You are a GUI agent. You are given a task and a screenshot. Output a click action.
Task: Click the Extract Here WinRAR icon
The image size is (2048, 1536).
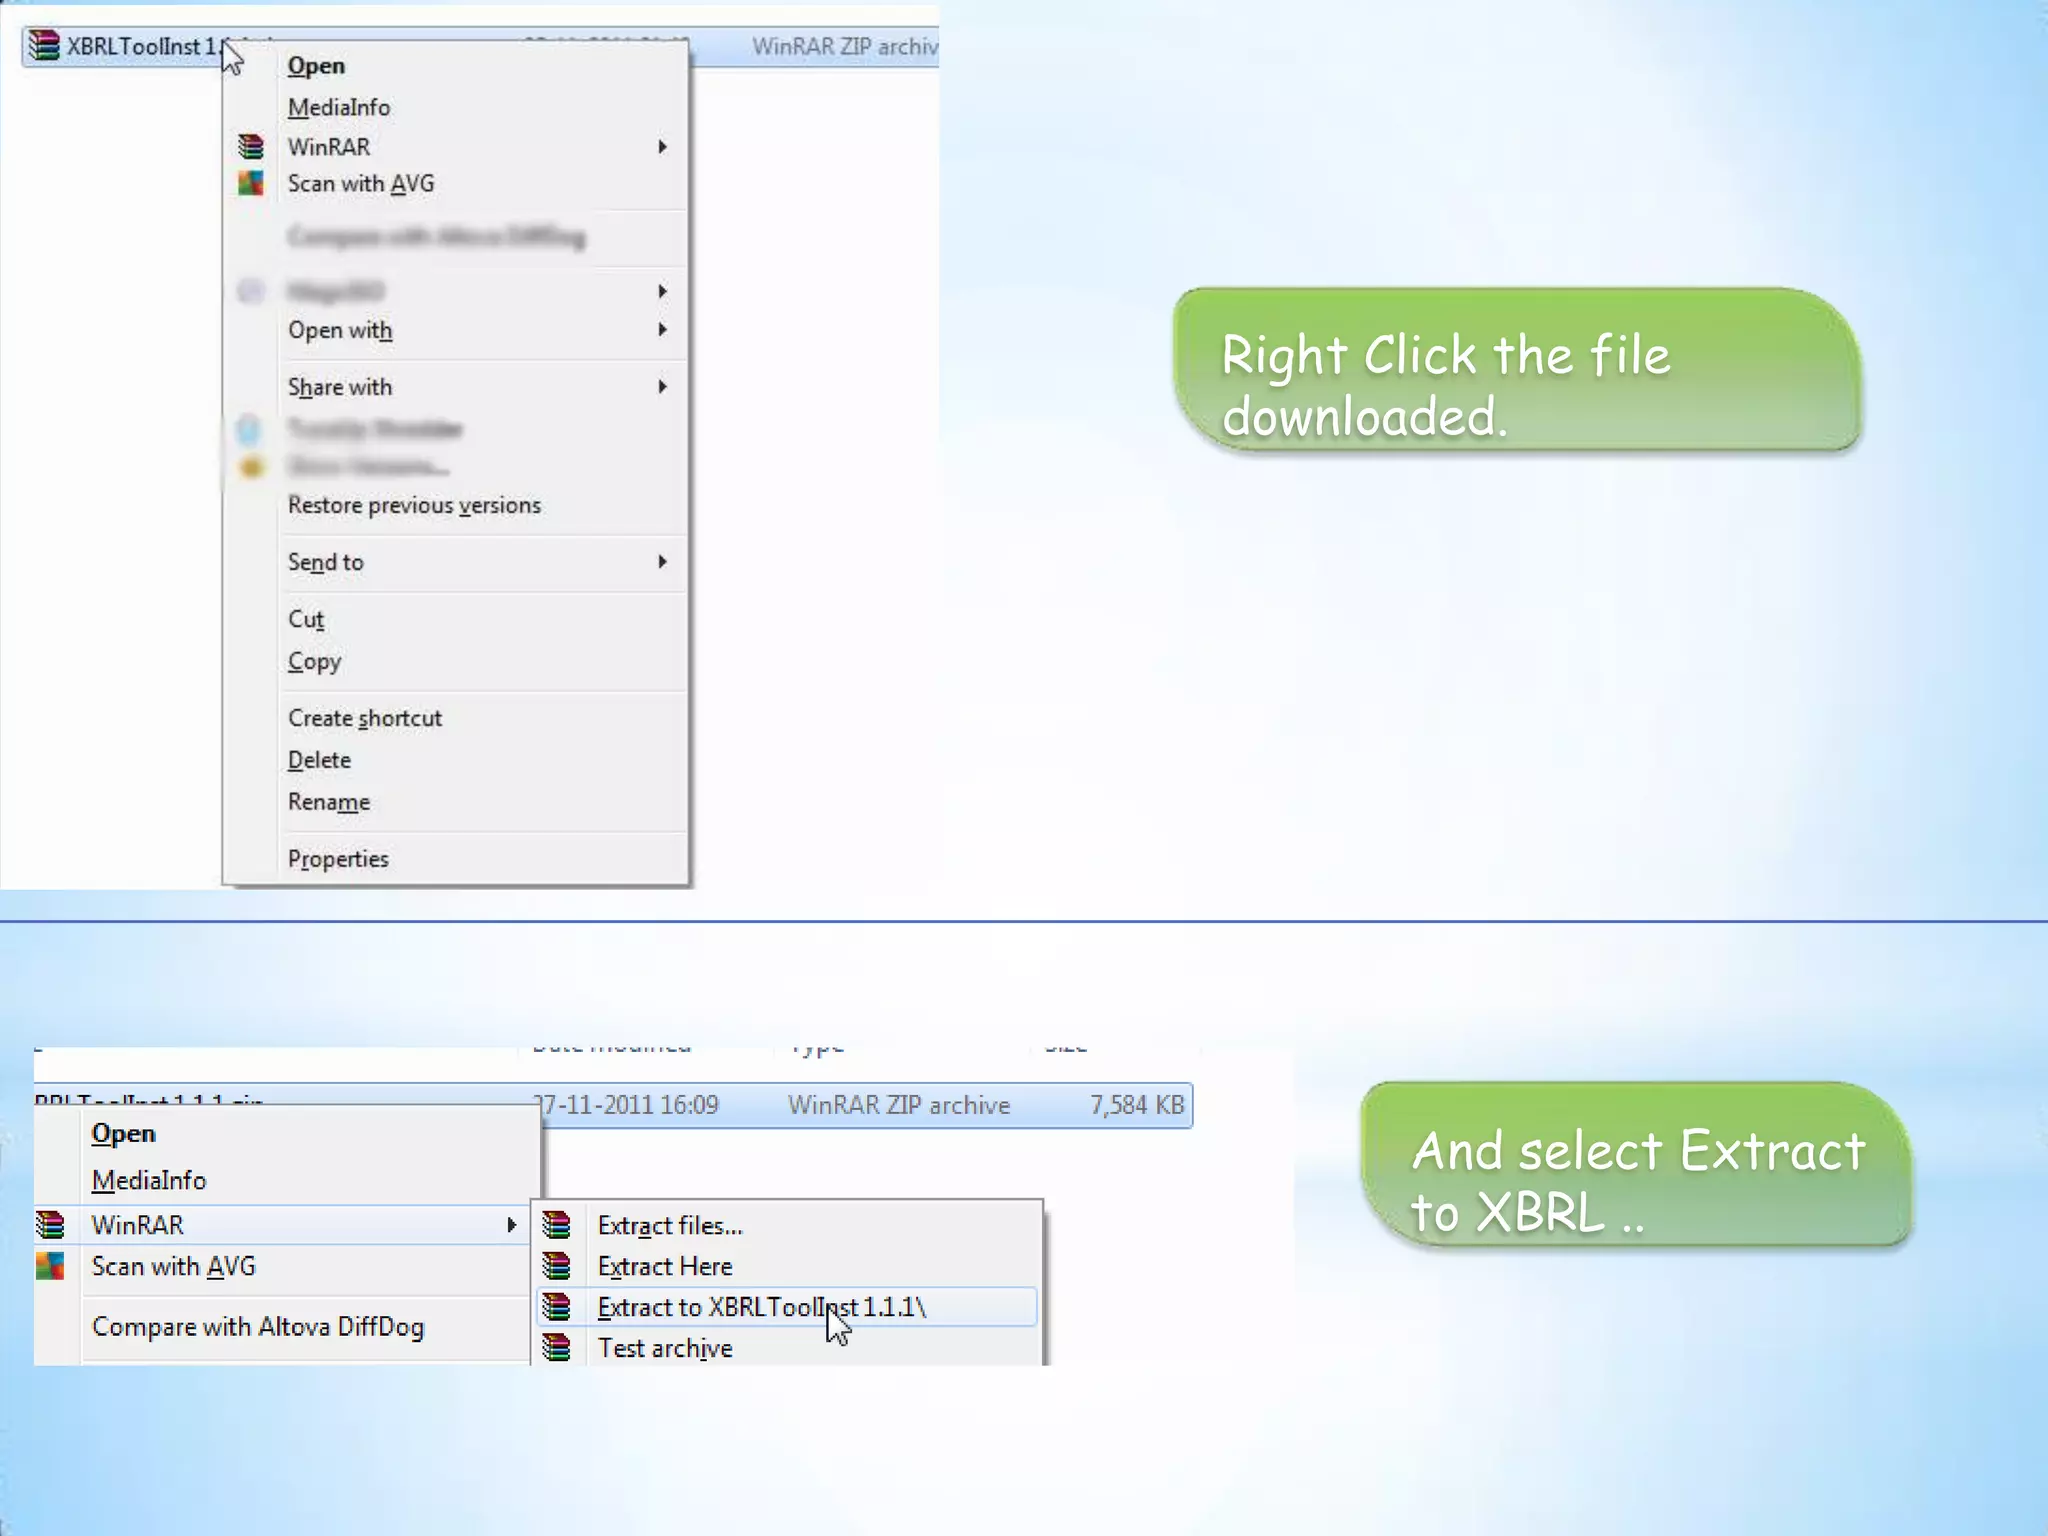tap(557, 1266)
